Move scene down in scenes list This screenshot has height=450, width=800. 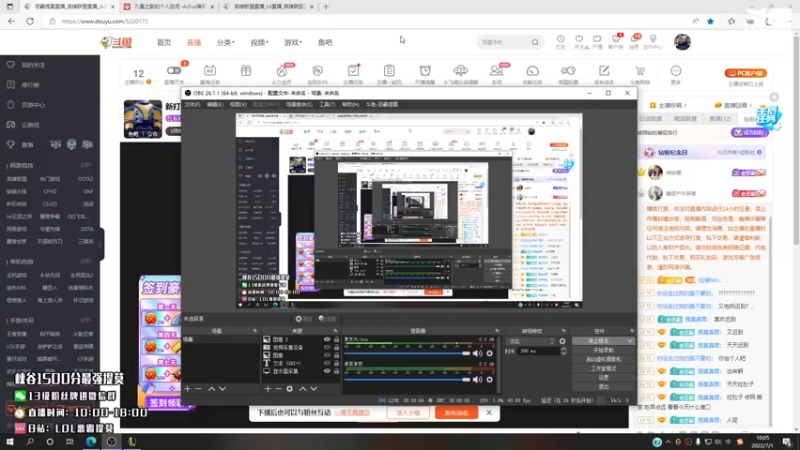pyautogui.click(x=222, y=389)
